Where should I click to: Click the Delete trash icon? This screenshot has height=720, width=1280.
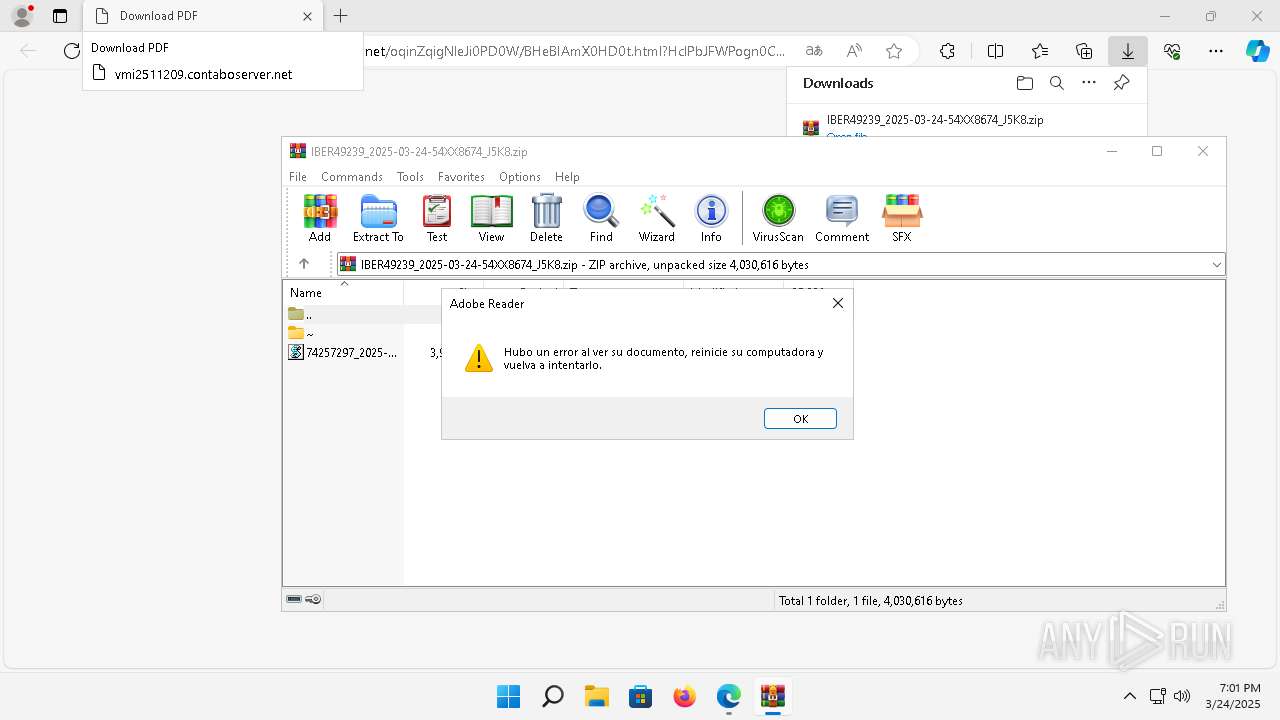click(x=546, y=218)
